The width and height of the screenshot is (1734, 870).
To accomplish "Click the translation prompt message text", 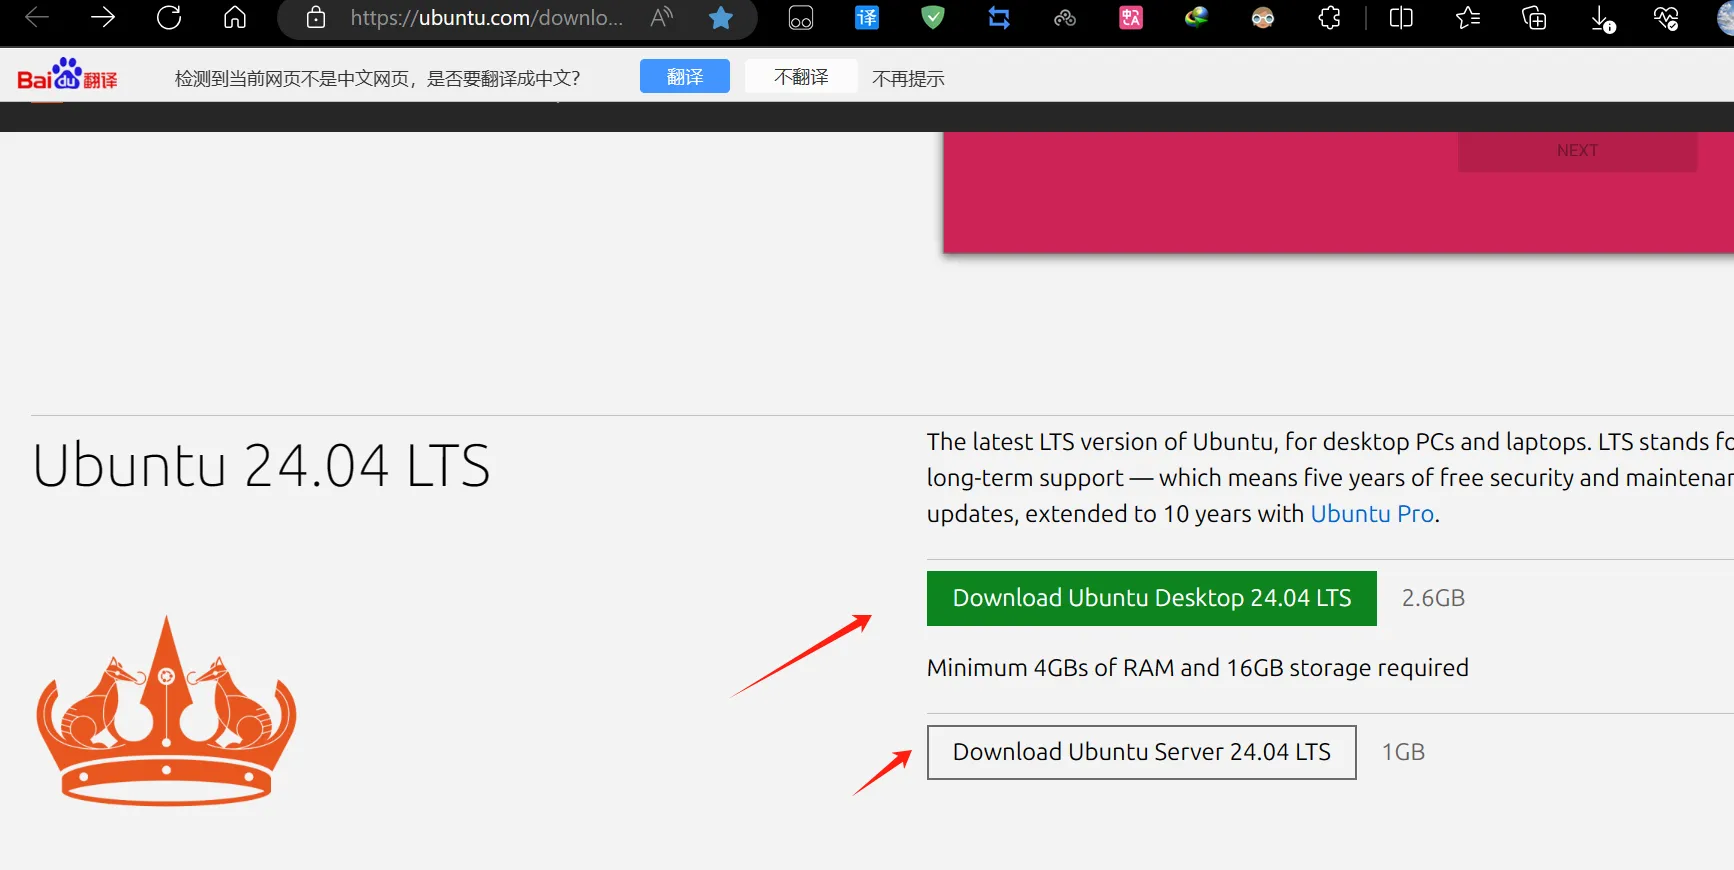I will coord(377,78).
